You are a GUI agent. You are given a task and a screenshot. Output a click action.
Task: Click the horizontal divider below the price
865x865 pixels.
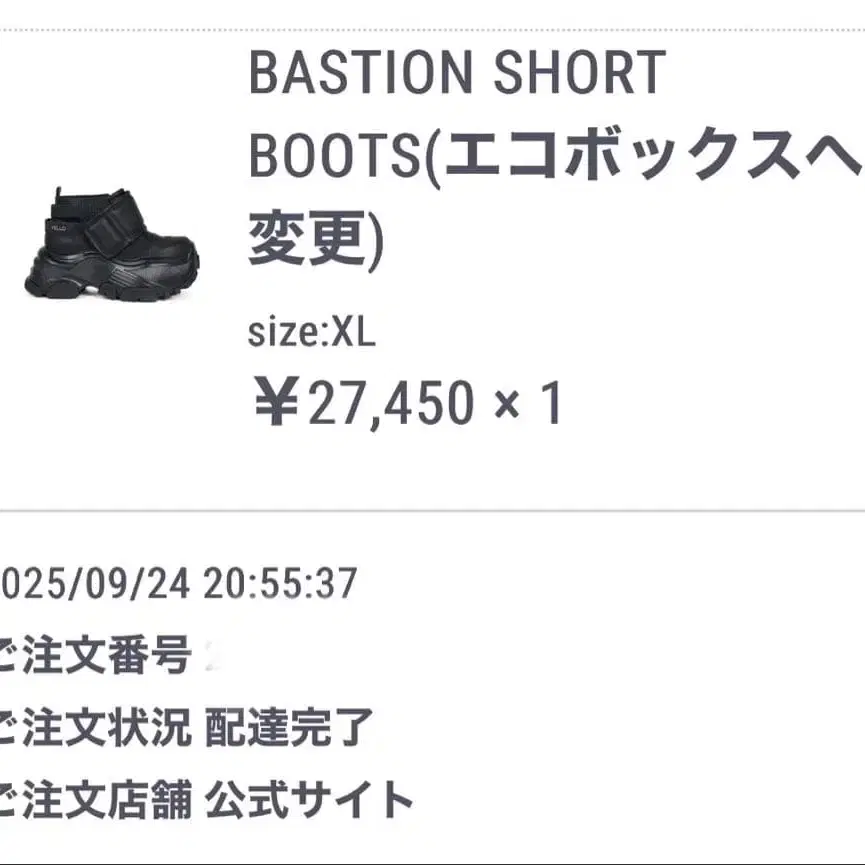(x=432, y=511)
